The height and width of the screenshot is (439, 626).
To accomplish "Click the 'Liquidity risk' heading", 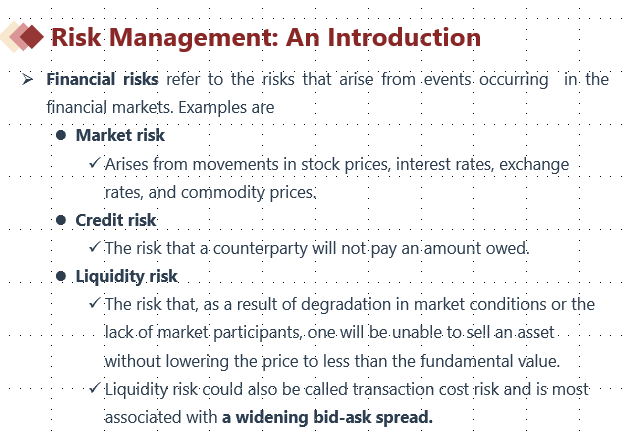I will 127,277.
